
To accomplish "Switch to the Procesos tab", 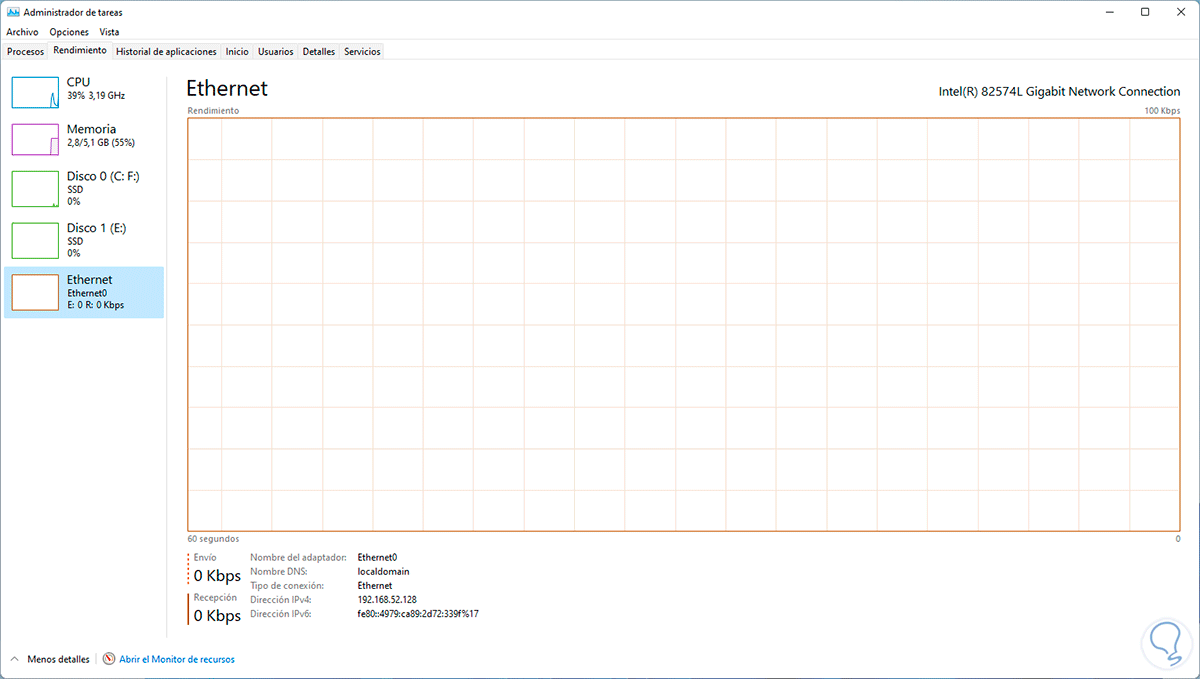I will click(25, 51).
